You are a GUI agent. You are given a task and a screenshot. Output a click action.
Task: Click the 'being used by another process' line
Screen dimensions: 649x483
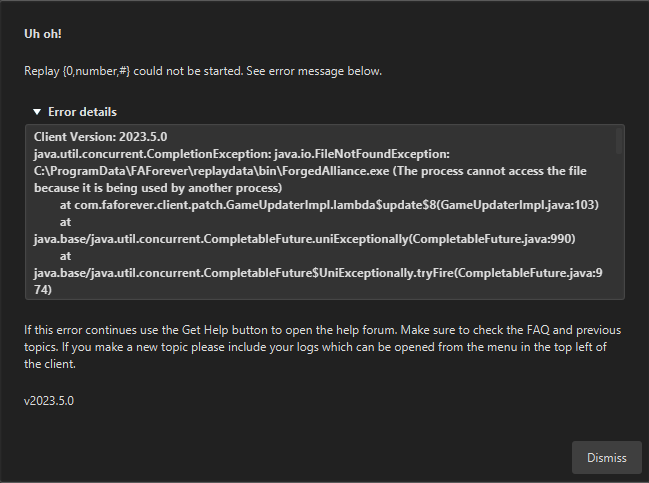158,188
